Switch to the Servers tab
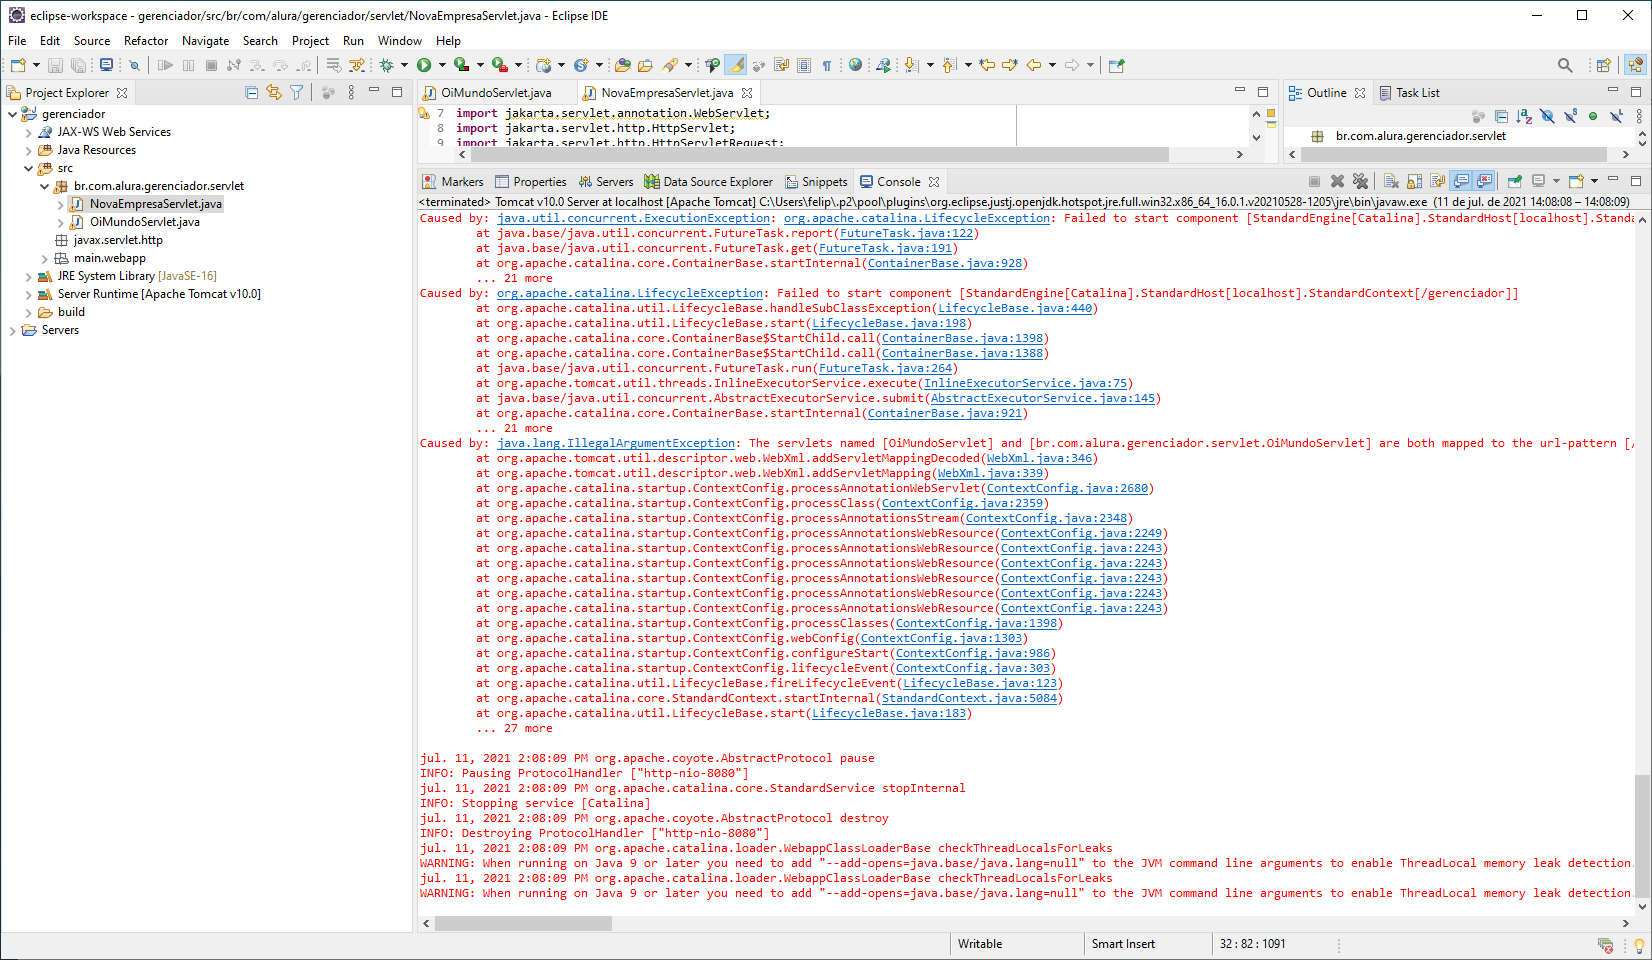The image size is (1652, 960). tap(606, 181)
